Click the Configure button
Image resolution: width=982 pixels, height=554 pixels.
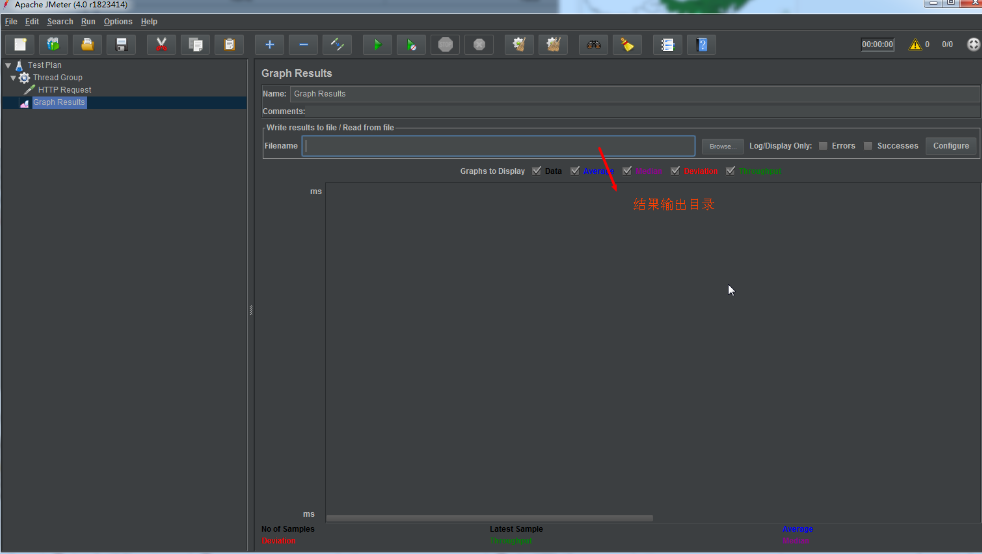tap(951, 146)
